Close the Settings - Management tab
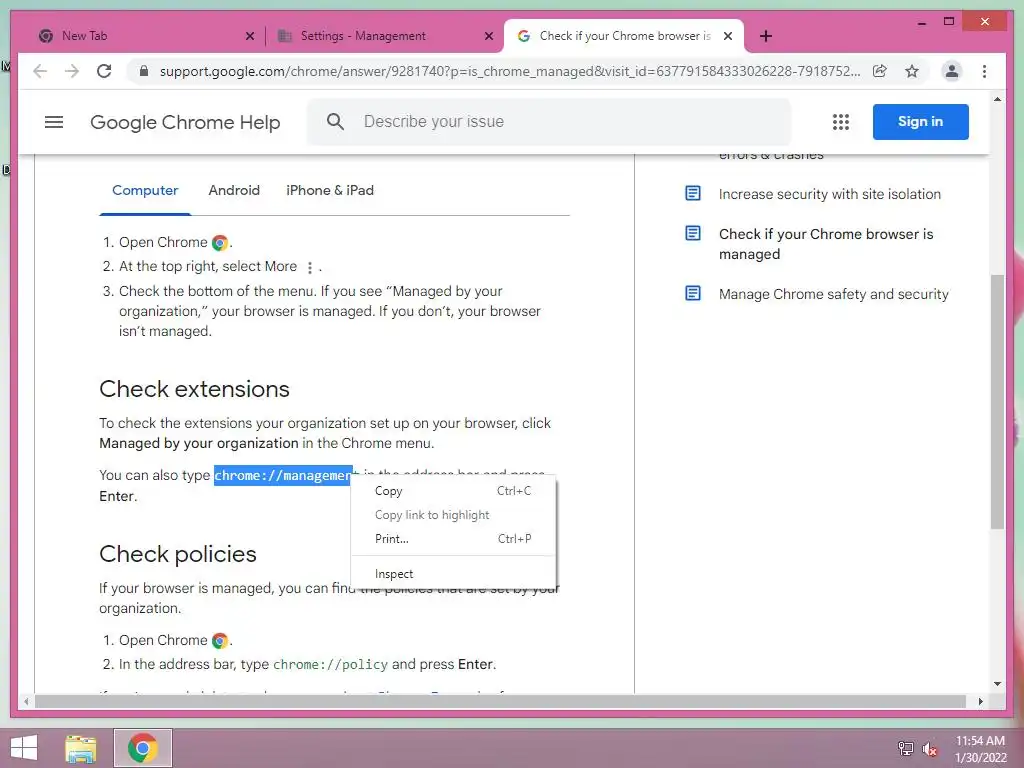The width and height of the screenshot is (1024, 768). (x=488, y=36)
